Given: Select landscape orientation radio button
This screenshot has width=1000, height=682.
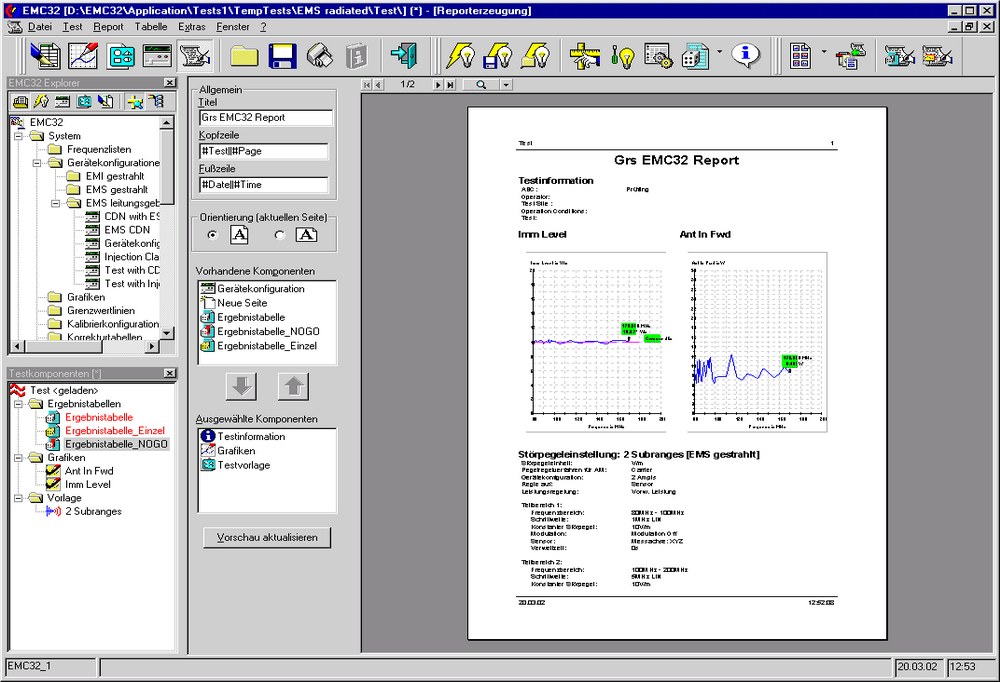Looking at the screenshot, I should [279, 235].
